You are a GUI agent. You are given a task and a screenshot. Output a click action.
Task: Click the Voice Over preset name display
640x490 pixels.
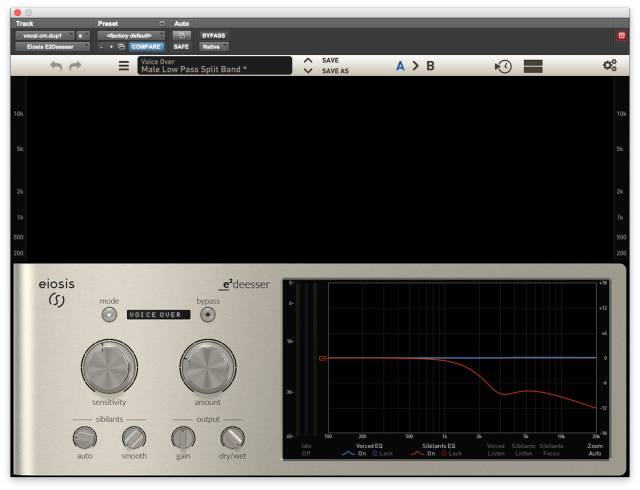(215, 66)
